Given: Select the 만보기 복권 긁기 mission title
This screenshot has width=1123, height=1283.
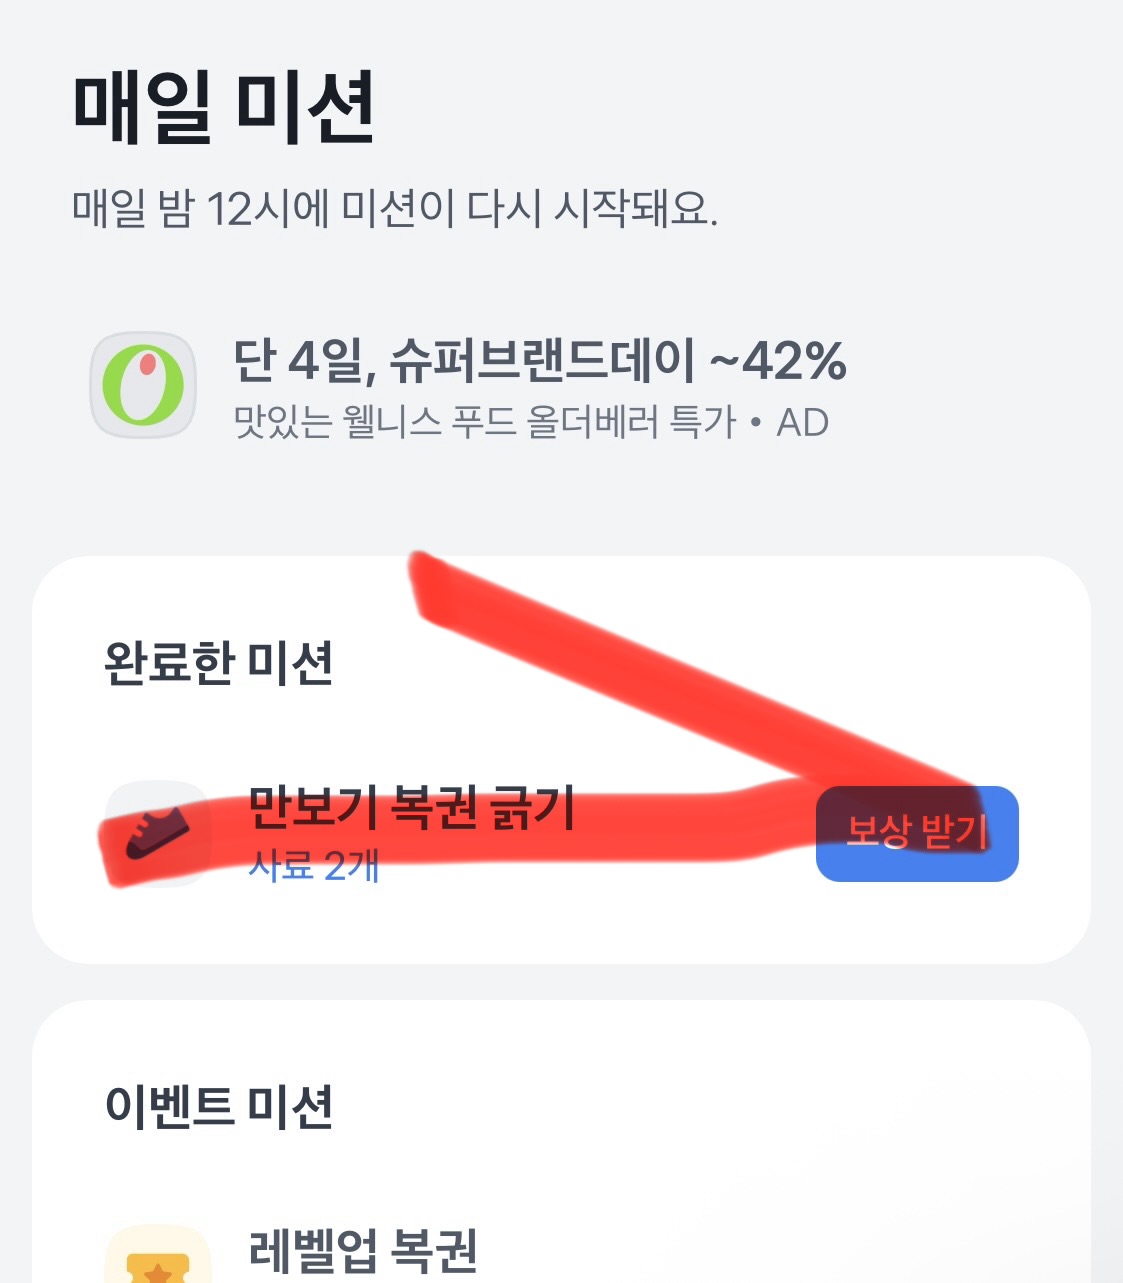Looking at the screenshot, I should click(411, 807).
